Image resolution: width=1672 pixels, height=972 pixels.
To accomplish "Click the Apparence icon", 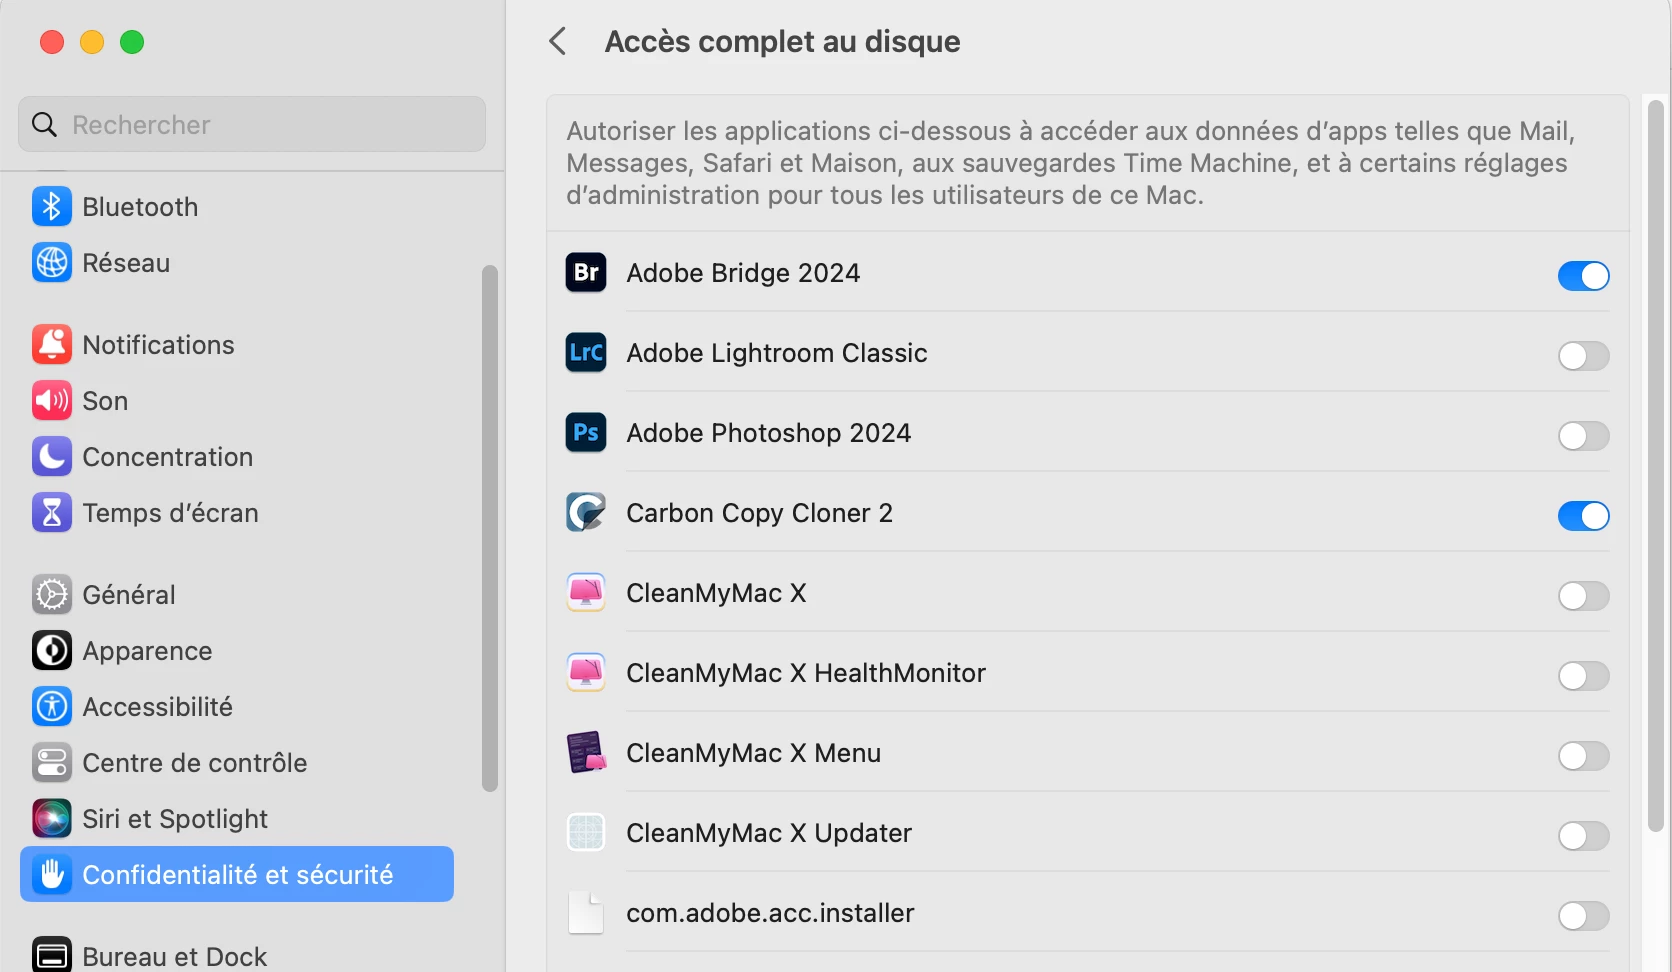I will pyautogui.click(x=52, y=651).
